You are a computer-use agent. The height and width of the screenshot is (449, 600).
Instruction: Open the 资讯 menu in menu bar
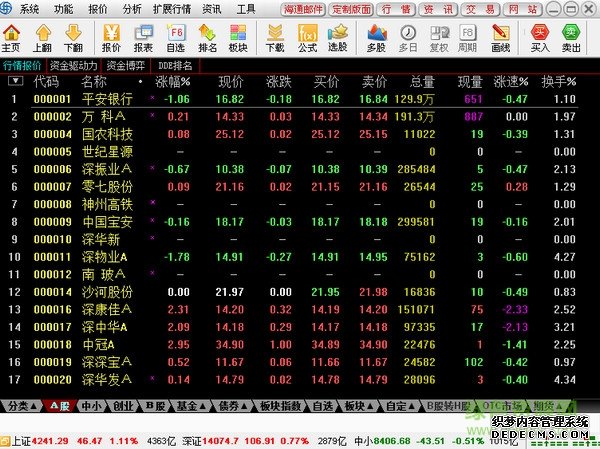pos(212,9)
